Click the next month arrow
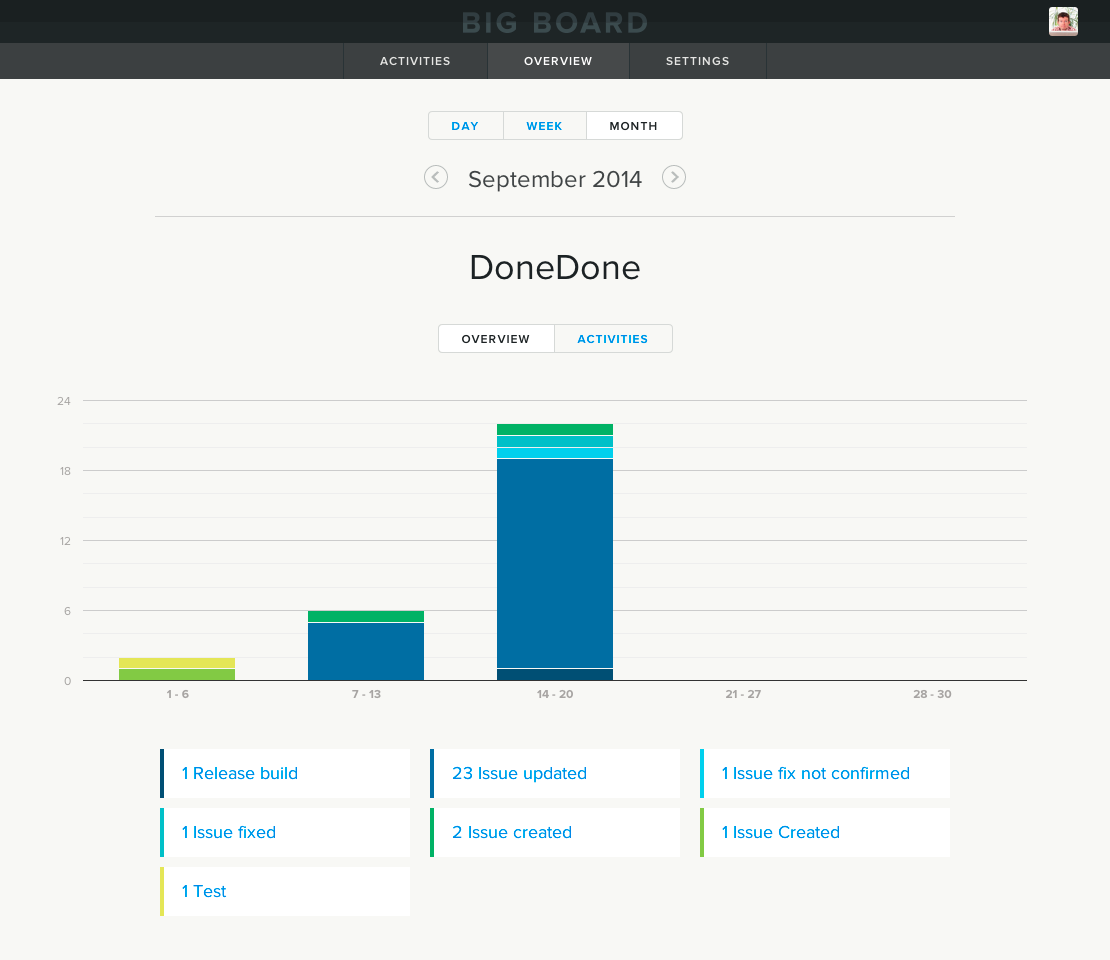The height and width of the screenshot is (960, 1110). [x=674, y=177]
